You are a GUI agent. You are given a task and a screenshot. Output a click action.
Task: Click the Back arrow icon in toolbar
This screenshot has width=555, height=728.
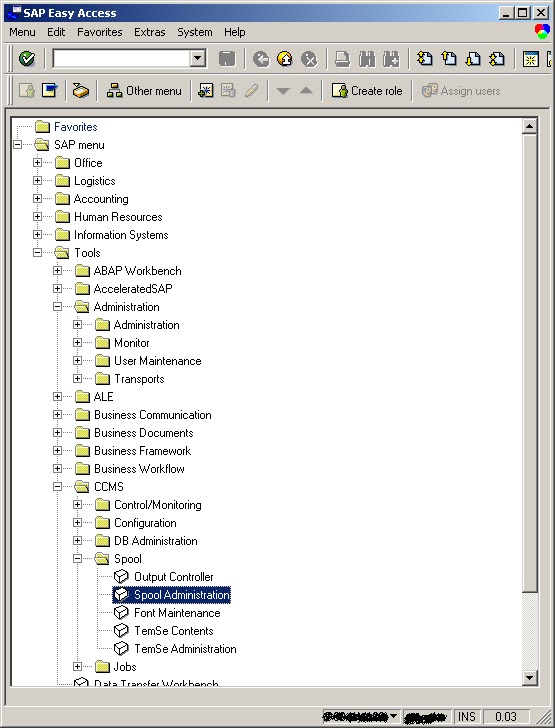261,59
